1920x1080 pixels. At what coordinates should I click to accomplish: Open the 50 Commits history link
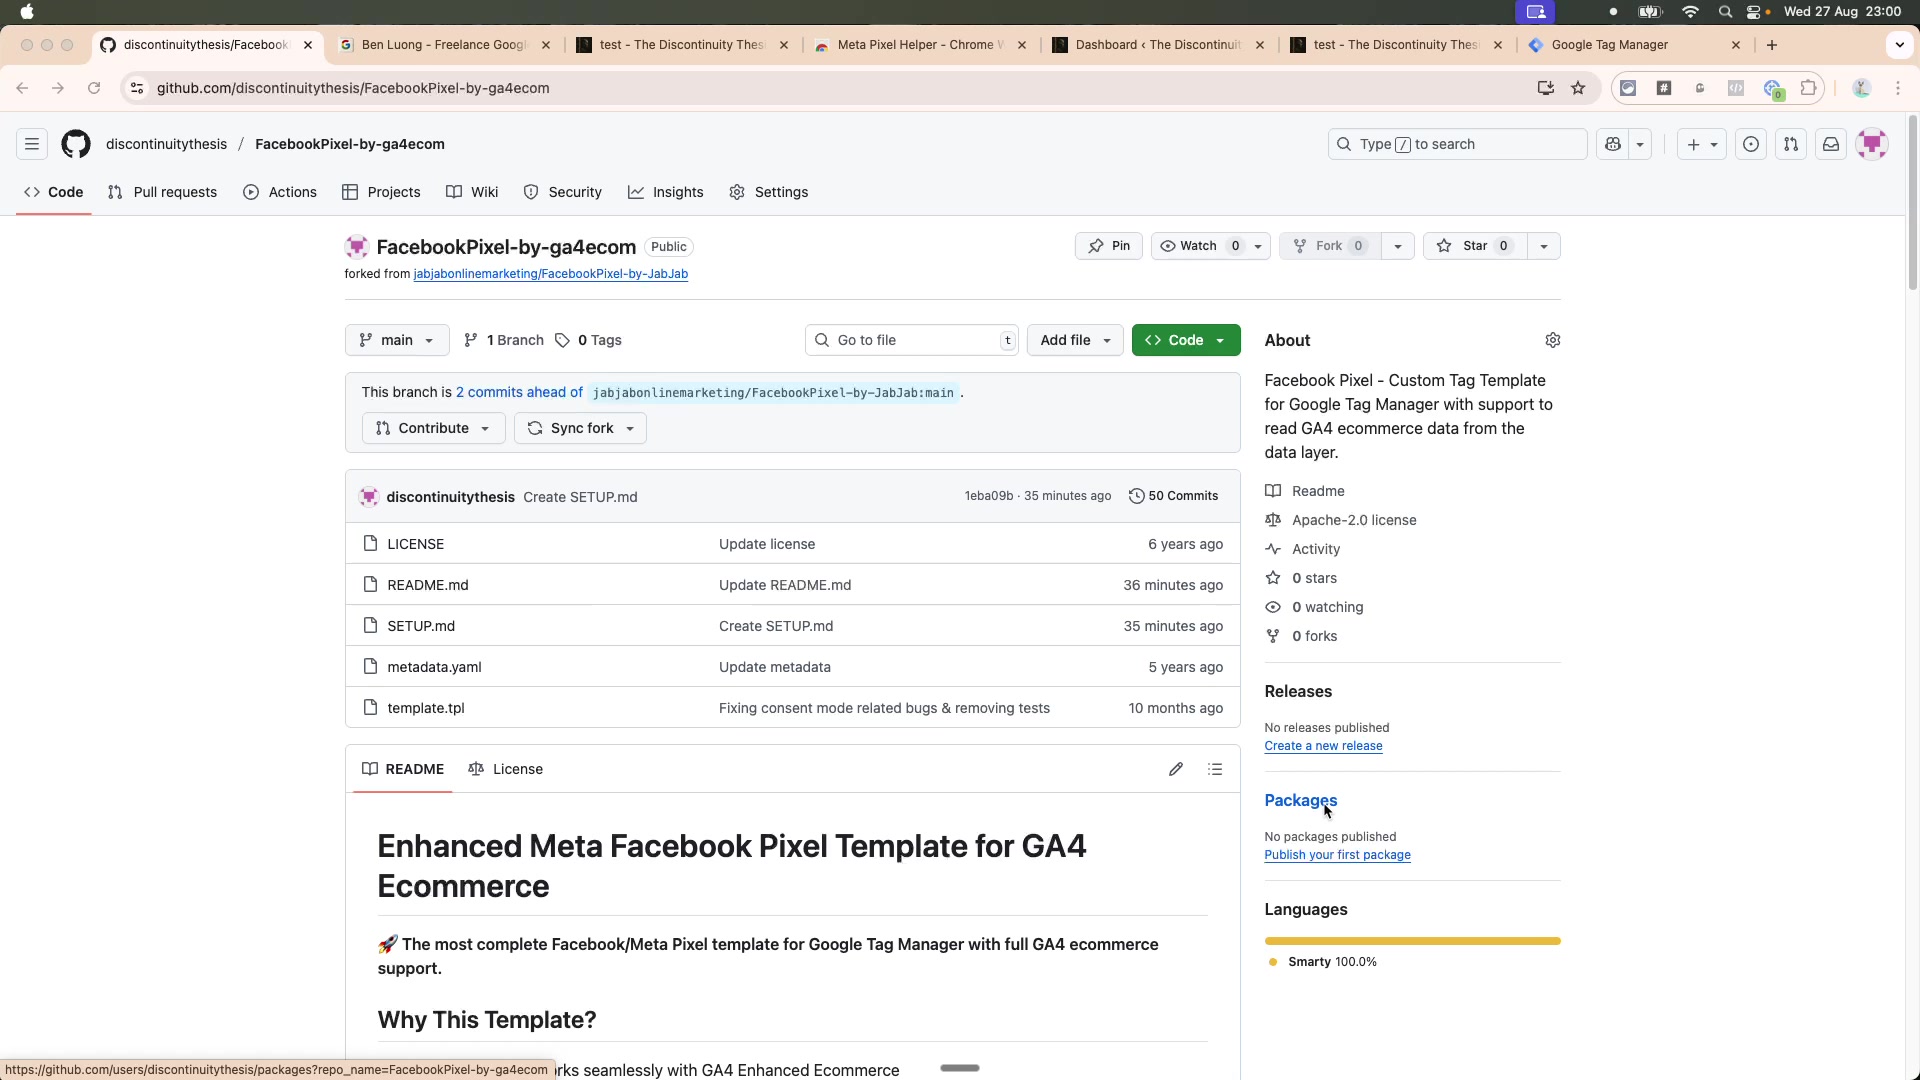click(1173, 496)
